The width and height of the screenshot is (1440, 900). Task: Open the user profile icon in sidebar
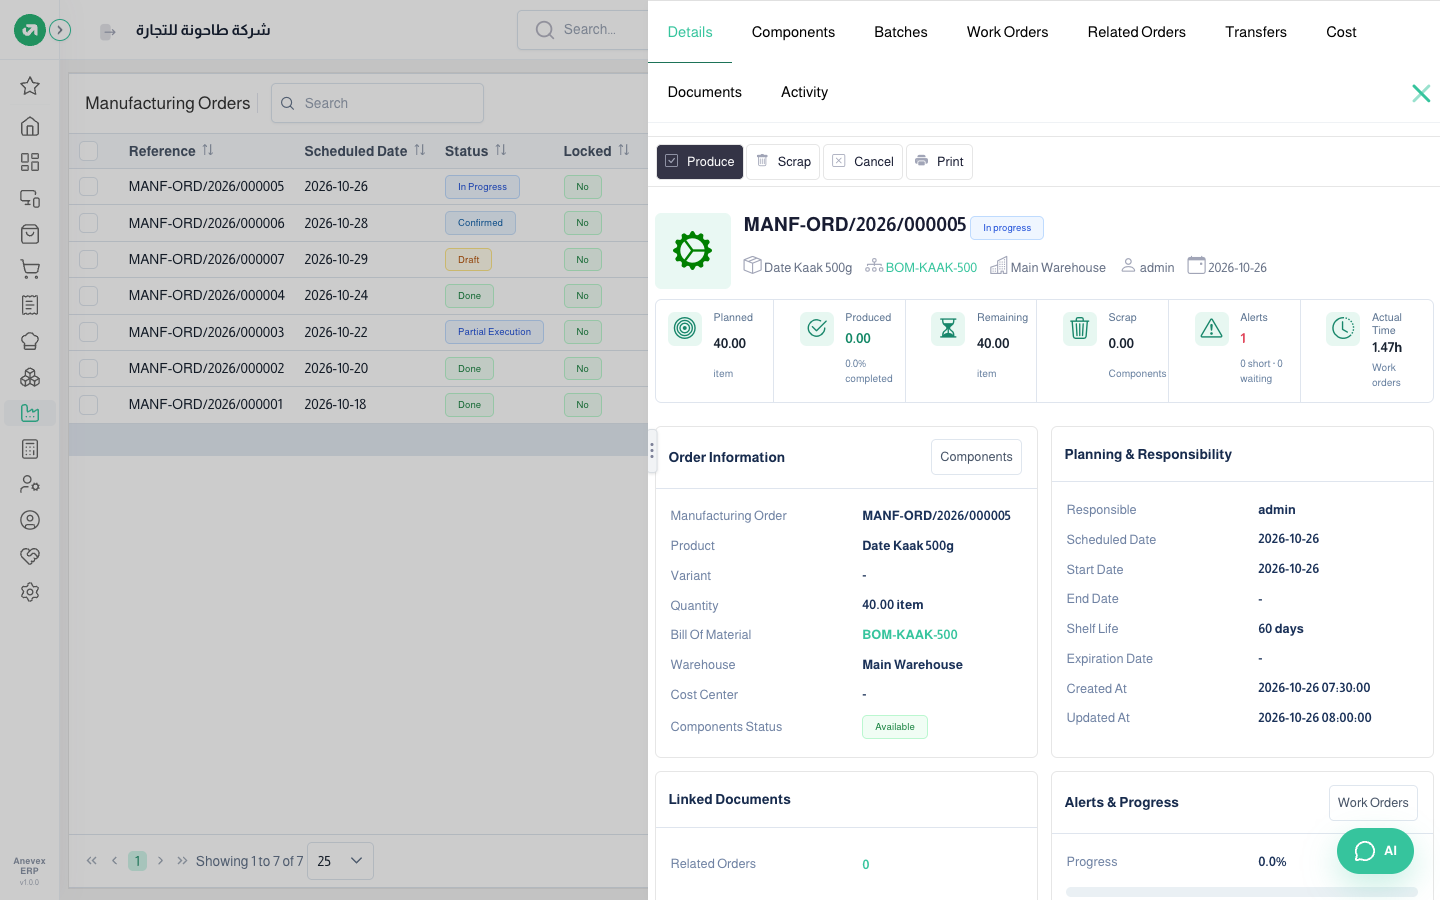tap(30, 520)
